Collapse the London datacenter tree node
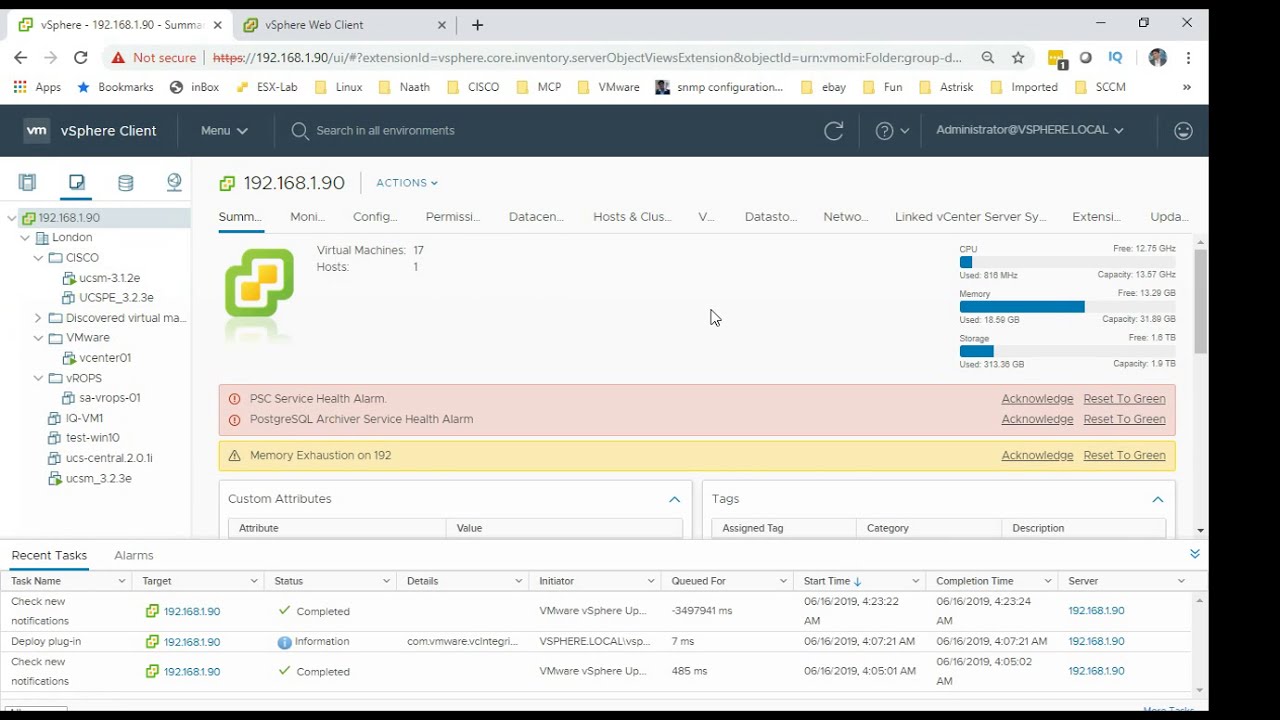Image resolution: width=1280 pixels, height=720 pixels. tap(25, 238)
